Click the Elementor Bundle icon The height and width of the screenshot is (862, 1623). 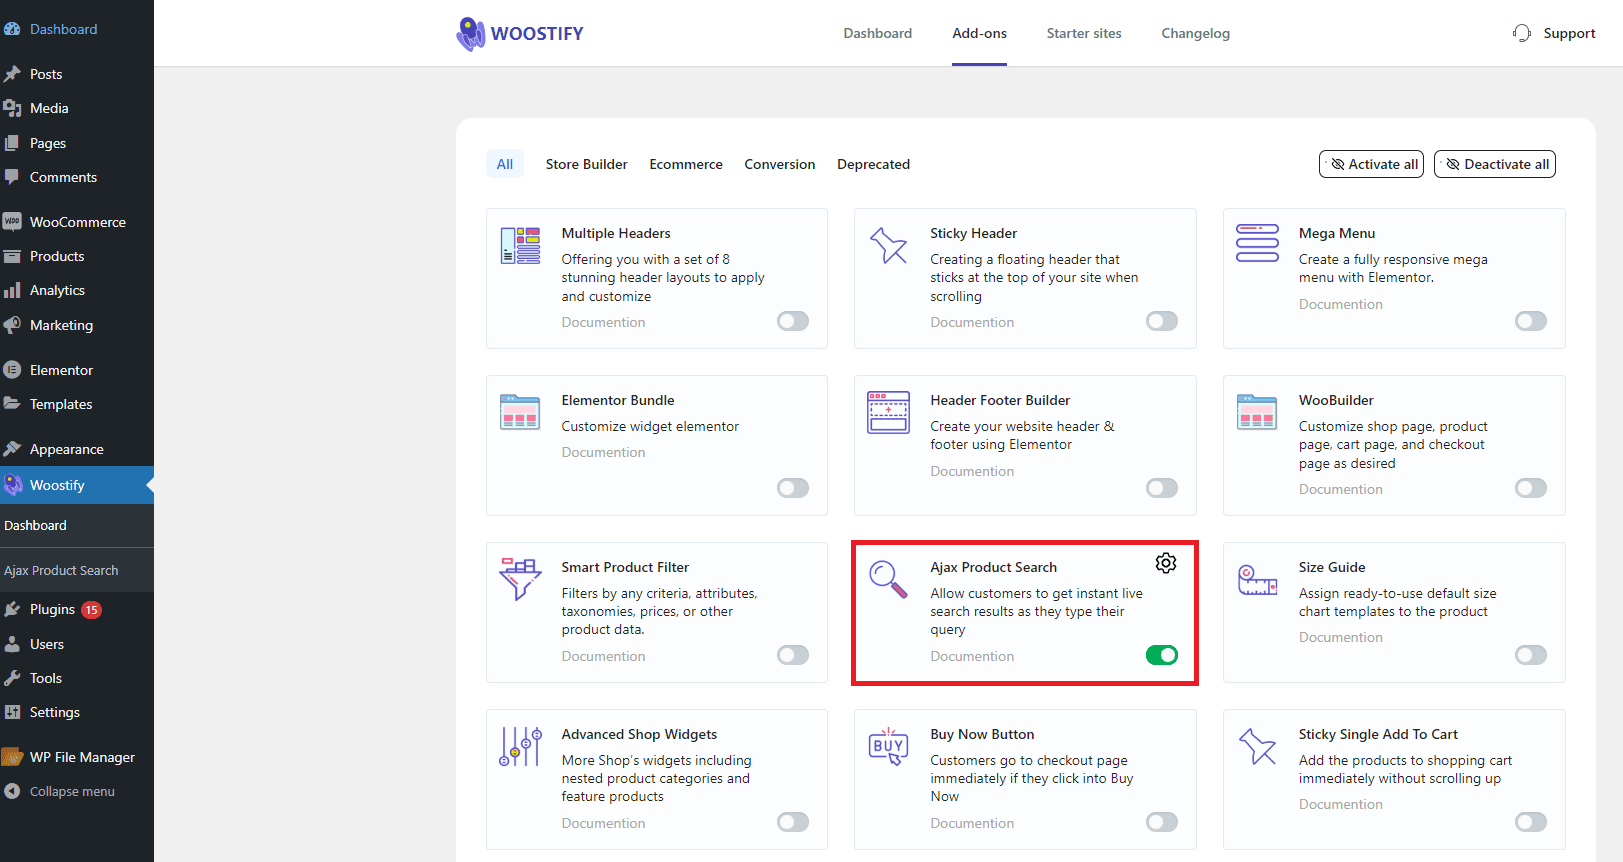pyautogui.click(x=520, y=411)
